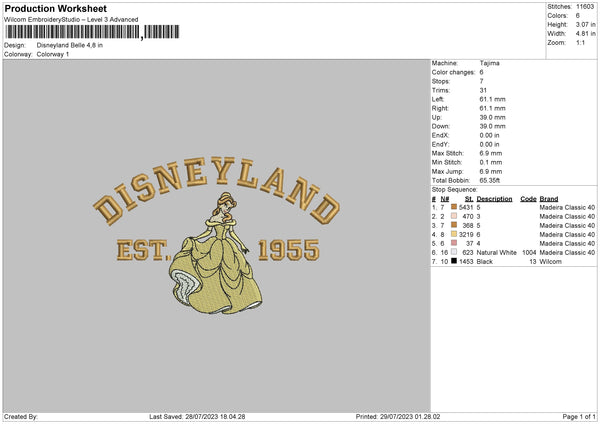Click the 1955 embroidered text
Image resolution: width=600 pixels, height=424 pixels.
289,250
